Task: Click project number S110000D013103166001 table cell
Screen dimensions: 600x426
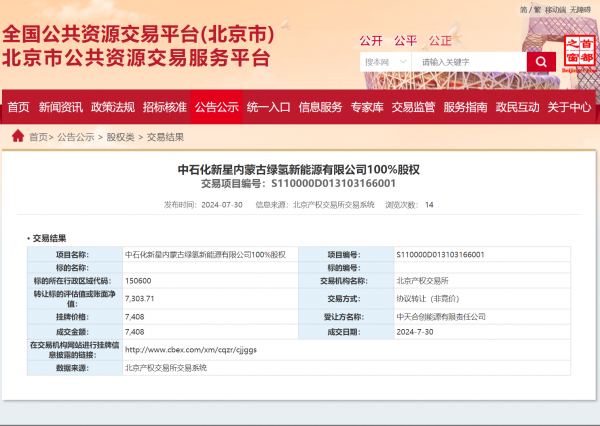Action: 482,255
